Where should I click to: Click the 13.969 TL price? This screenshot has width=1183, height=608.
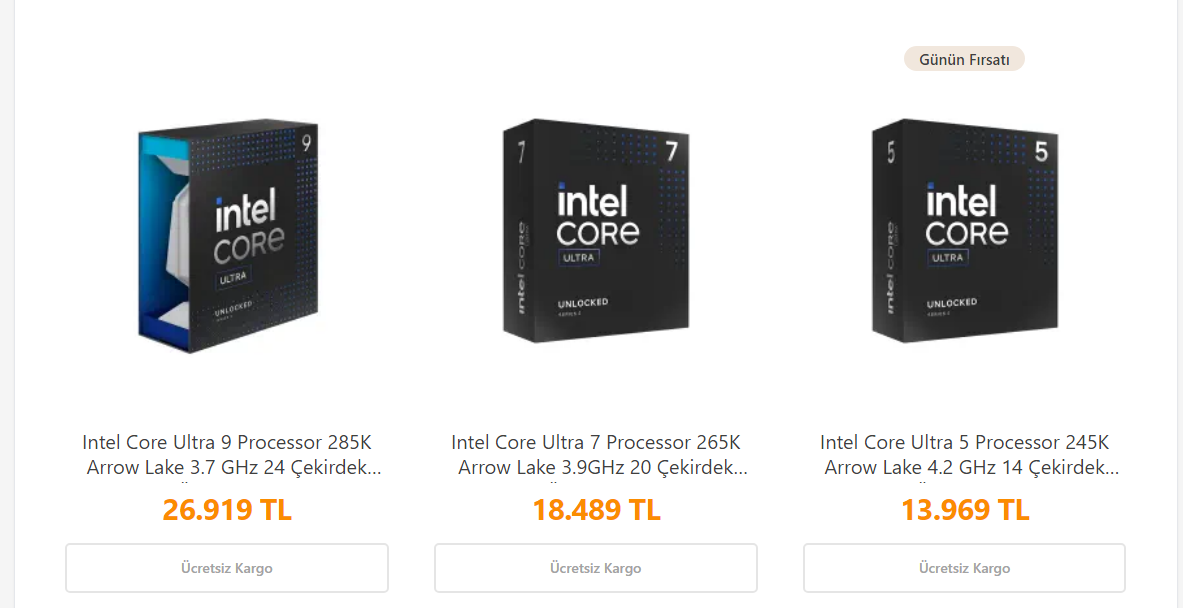(965, 510)
